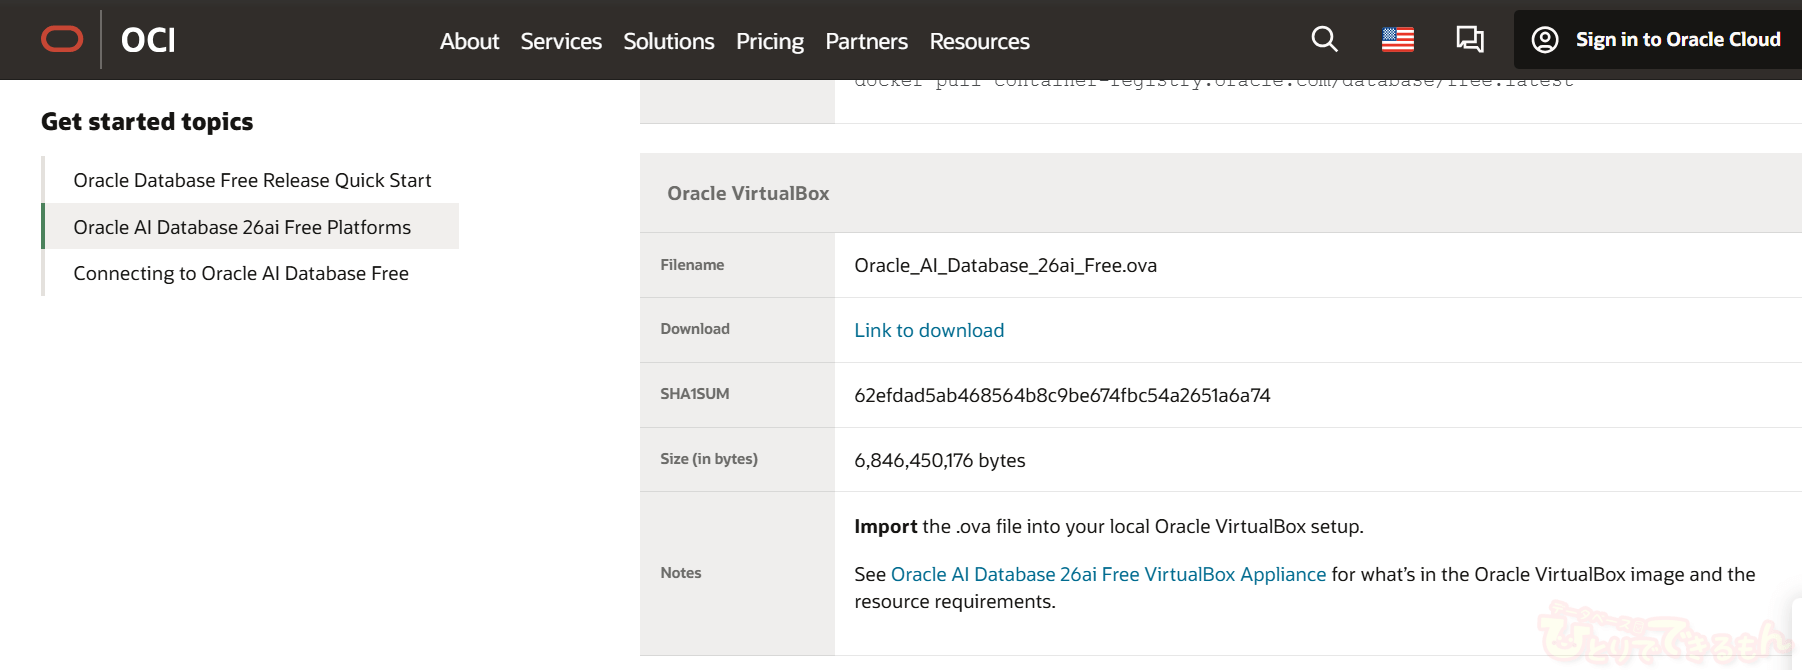This screenshot has width=1802, height=670.
Task: Open the 26ai Free VirtualBox Appliance link
Action: click(x=1108, y=574)
